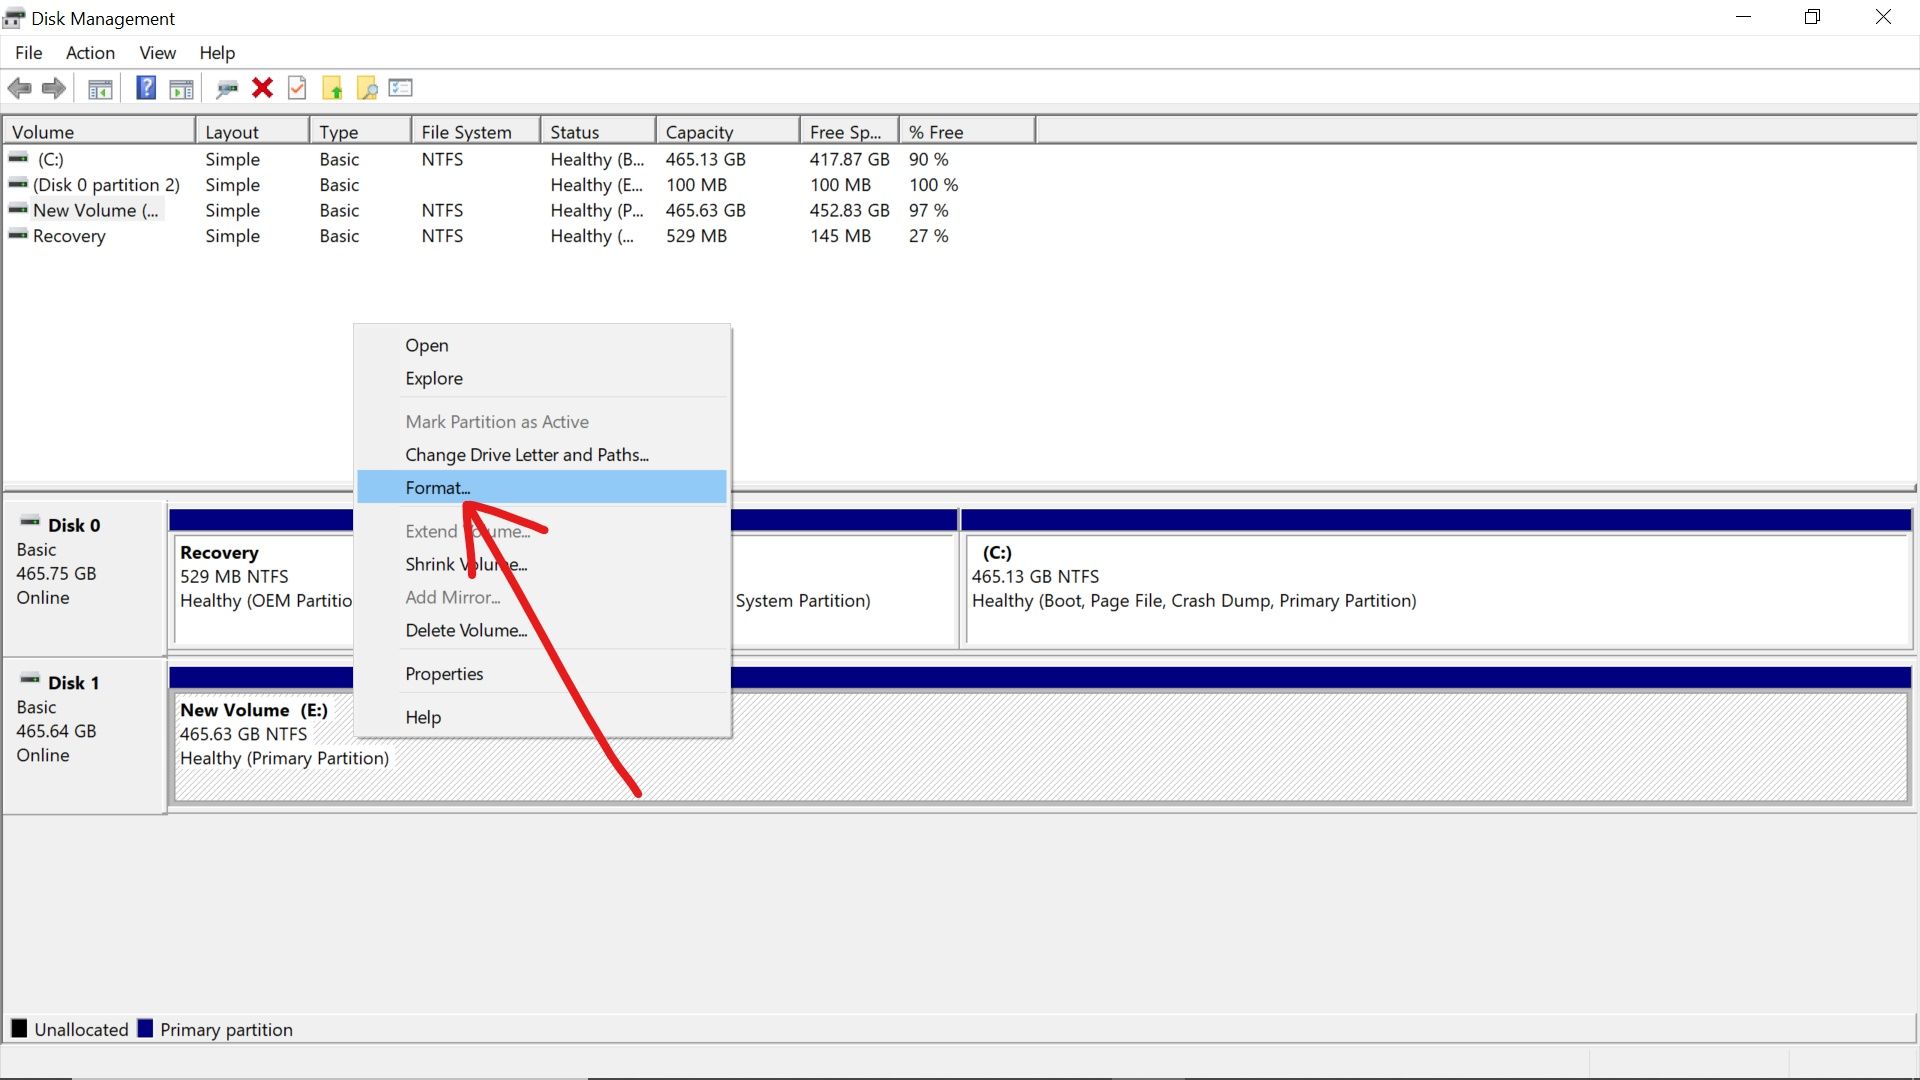Click the Forward arrow toolbar icon
The width and height of the screenshot is (1920, 1080).
tap(54, 88)
